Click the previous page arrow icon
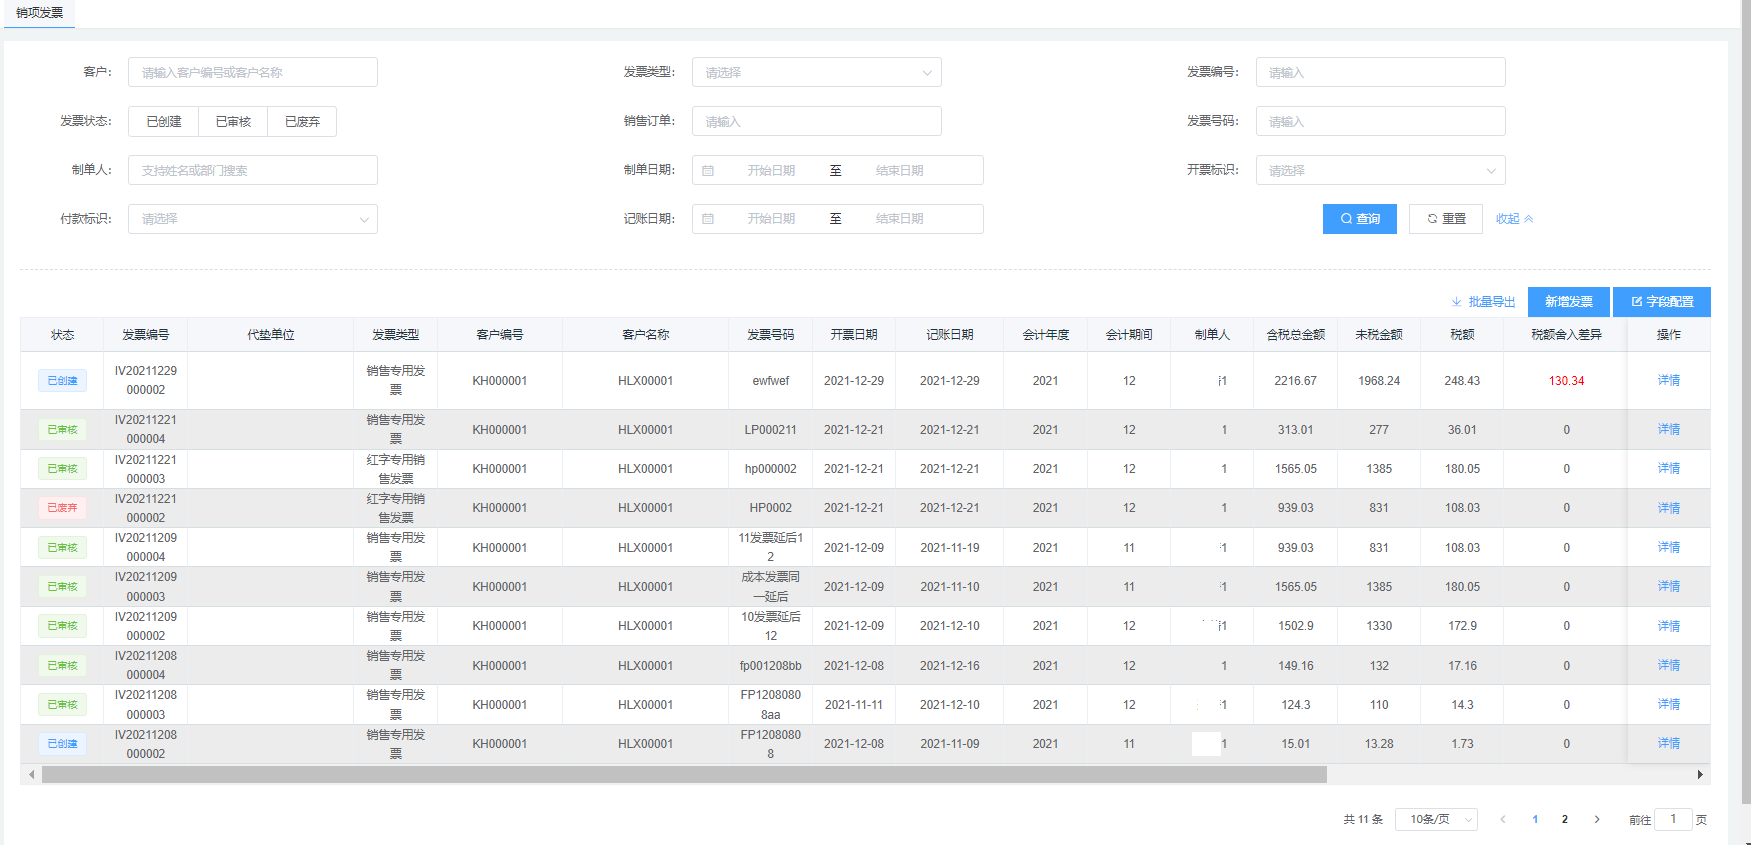 point(1503,819)
